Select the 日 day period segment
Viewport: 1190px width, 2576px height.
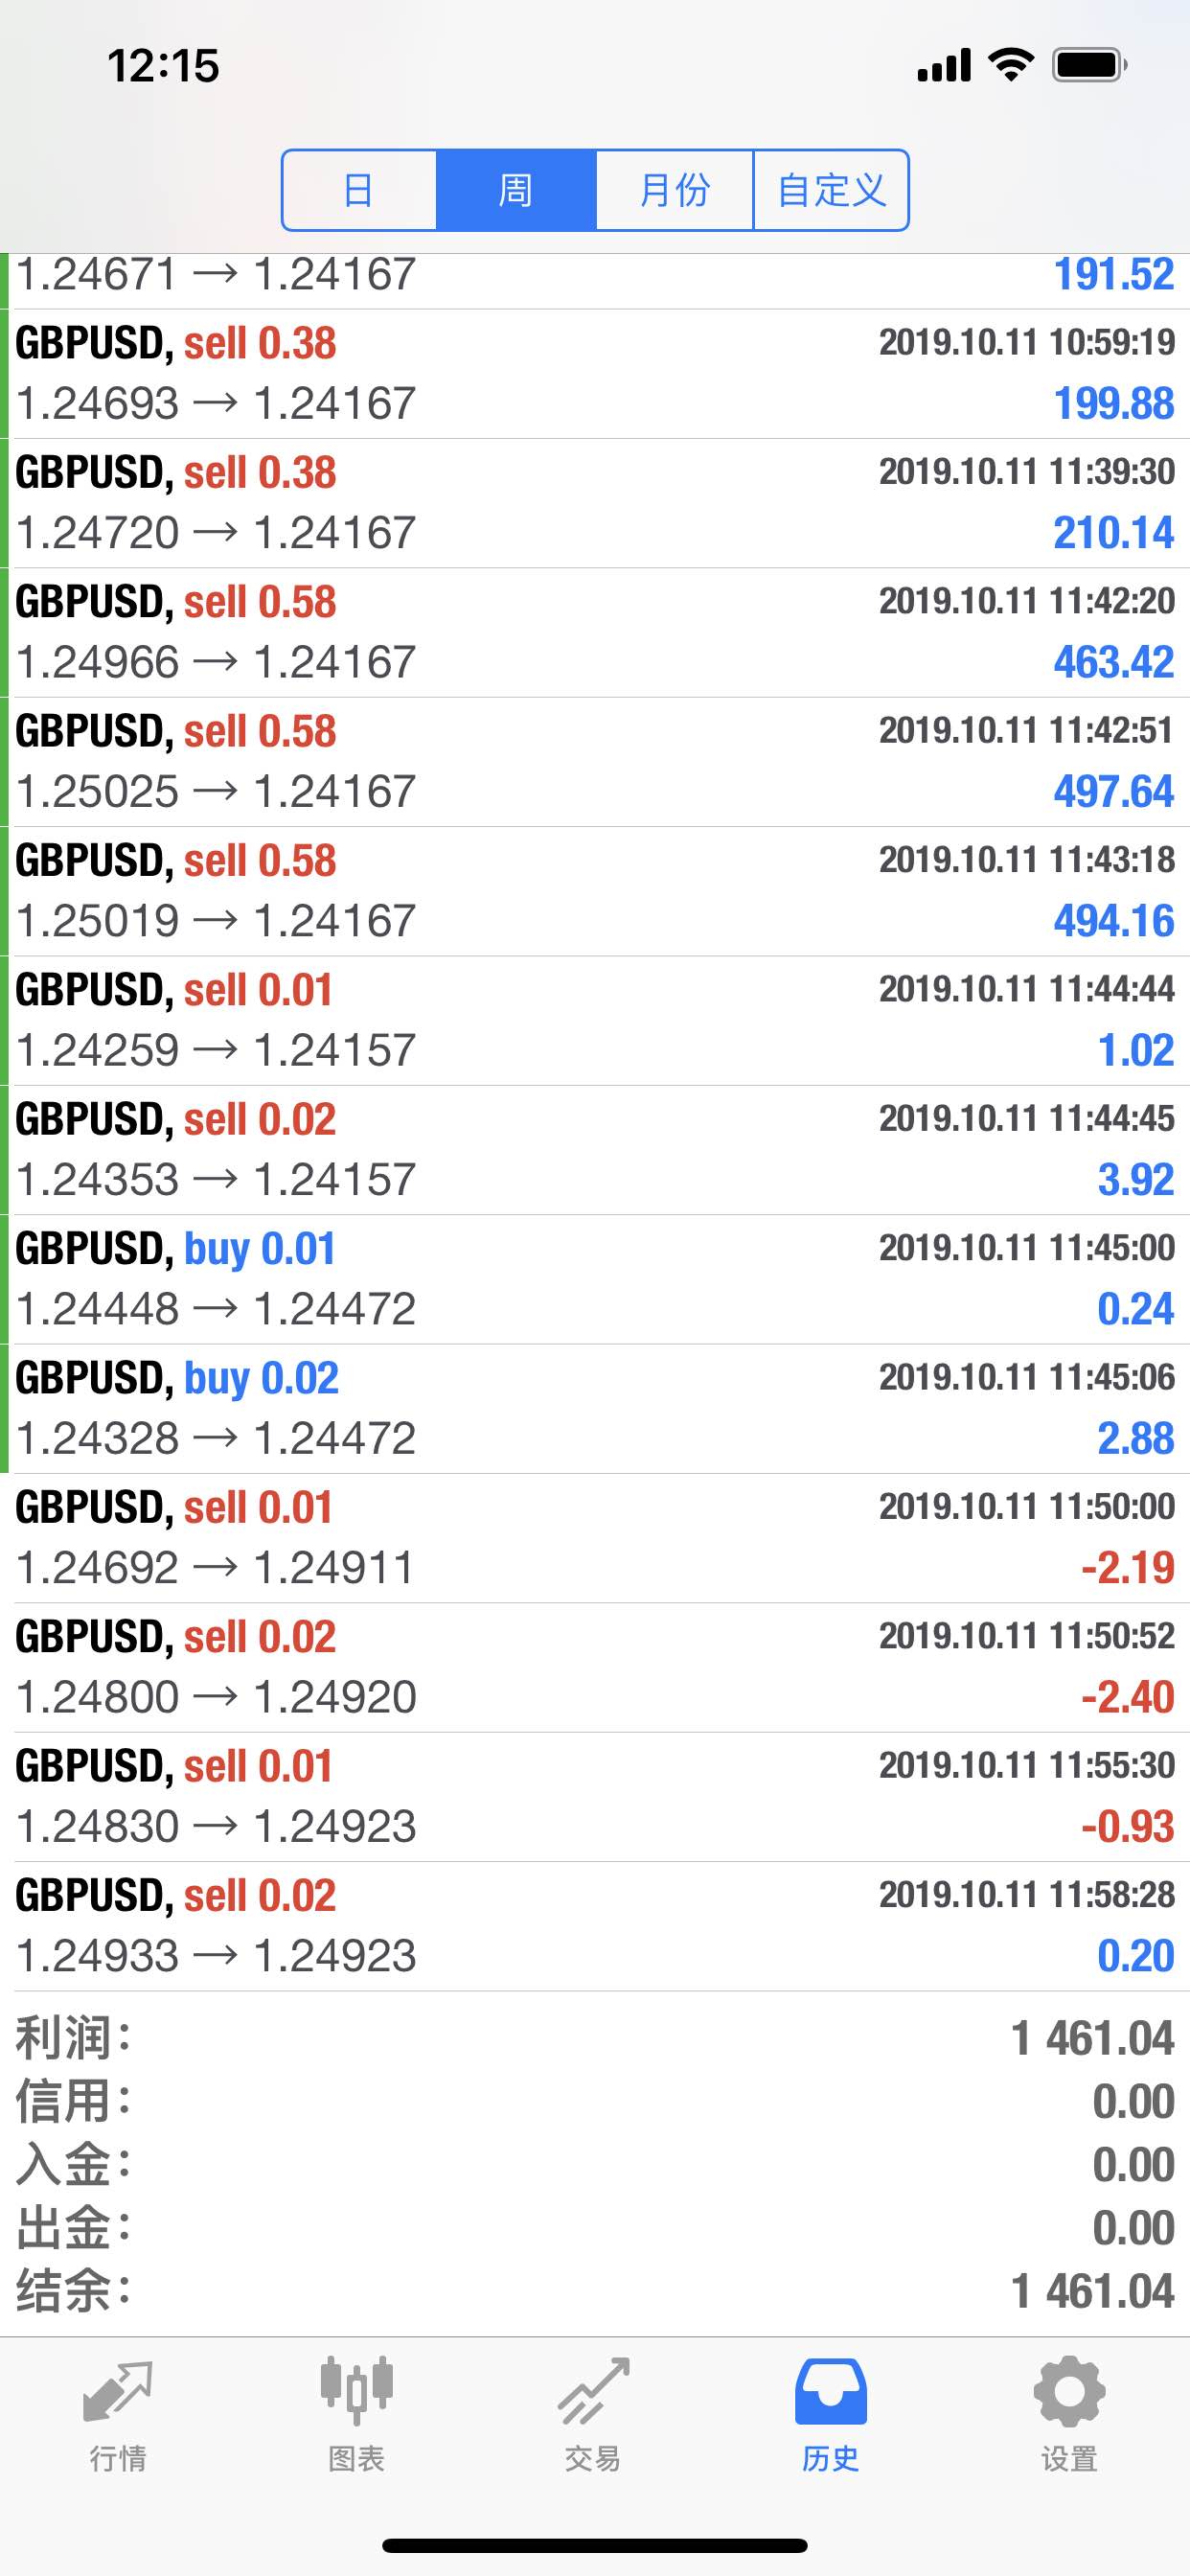click(360, 190)
